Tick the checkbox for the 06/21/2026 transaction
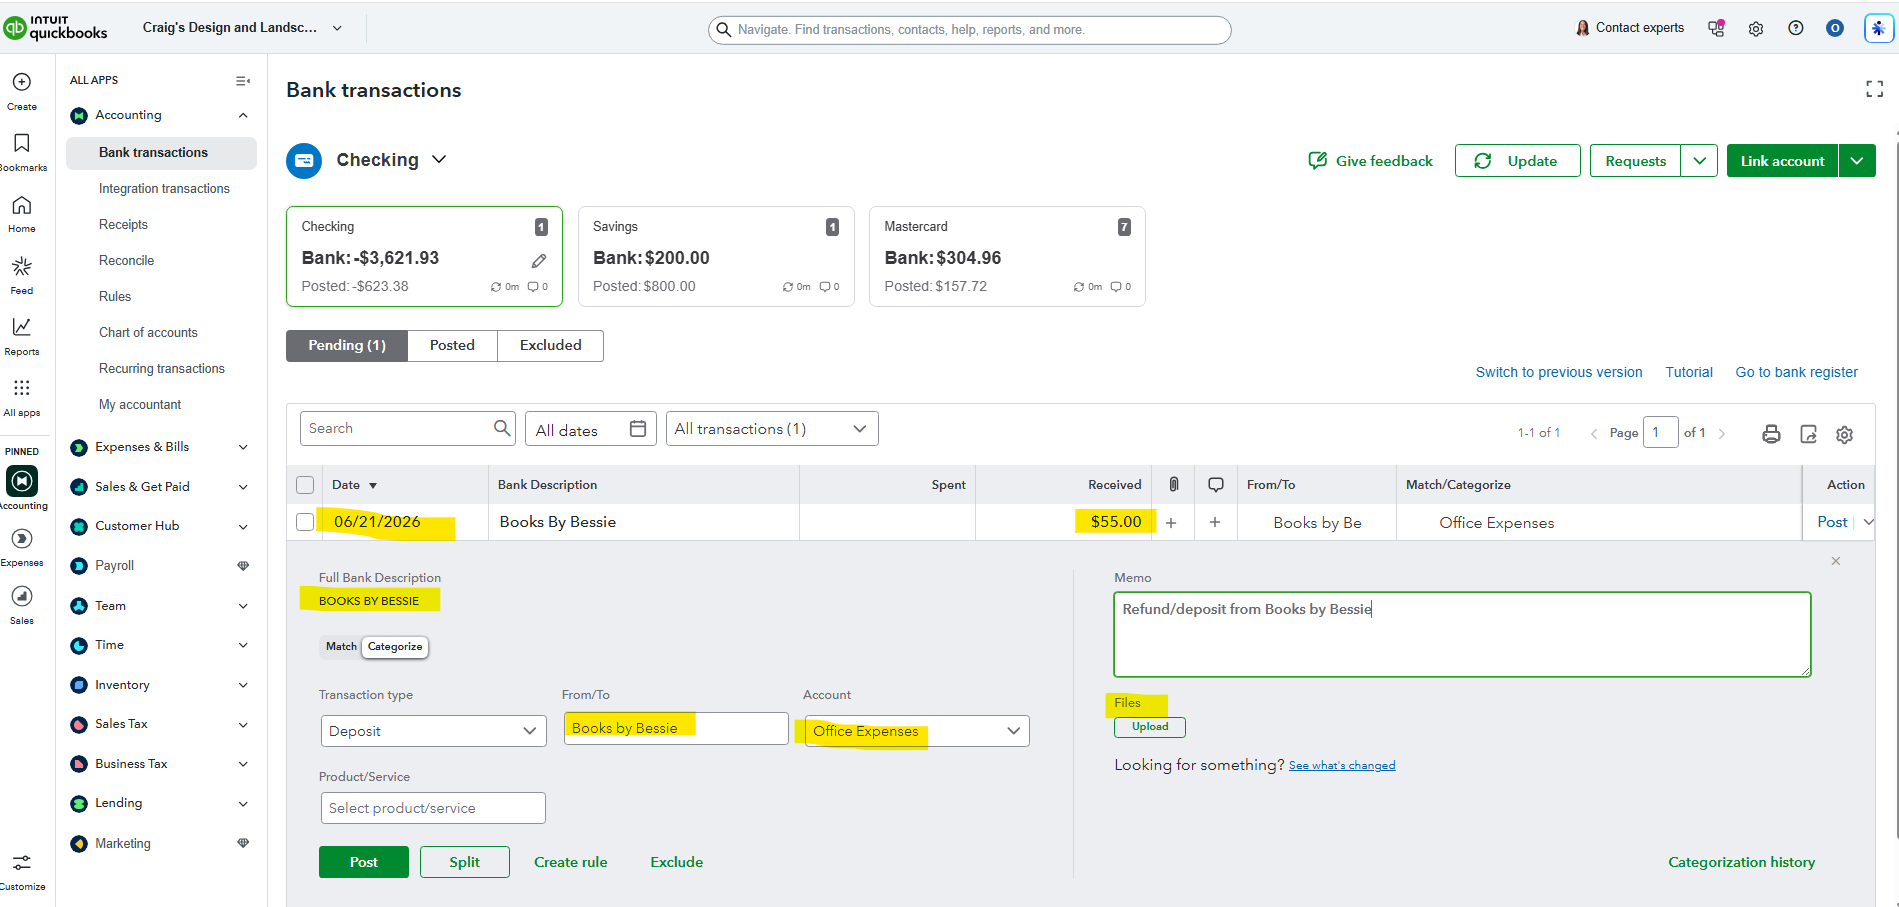Viewport: 1899px width, 907px height. coord(305,522)
